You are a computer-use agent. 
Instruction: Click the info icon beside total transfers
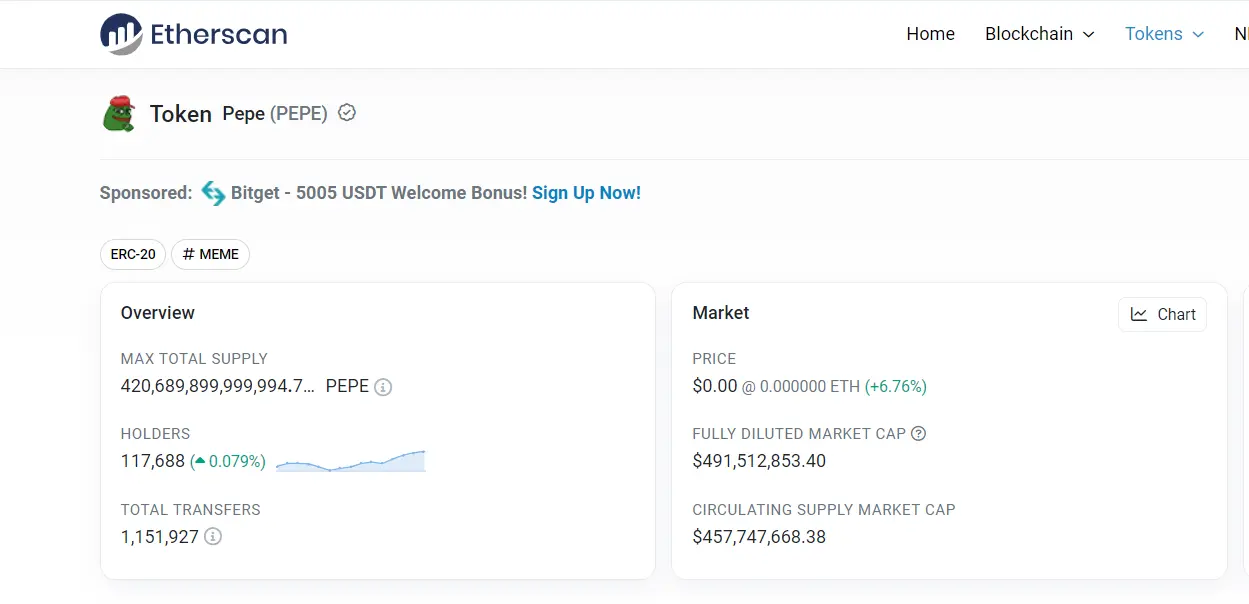213,536
